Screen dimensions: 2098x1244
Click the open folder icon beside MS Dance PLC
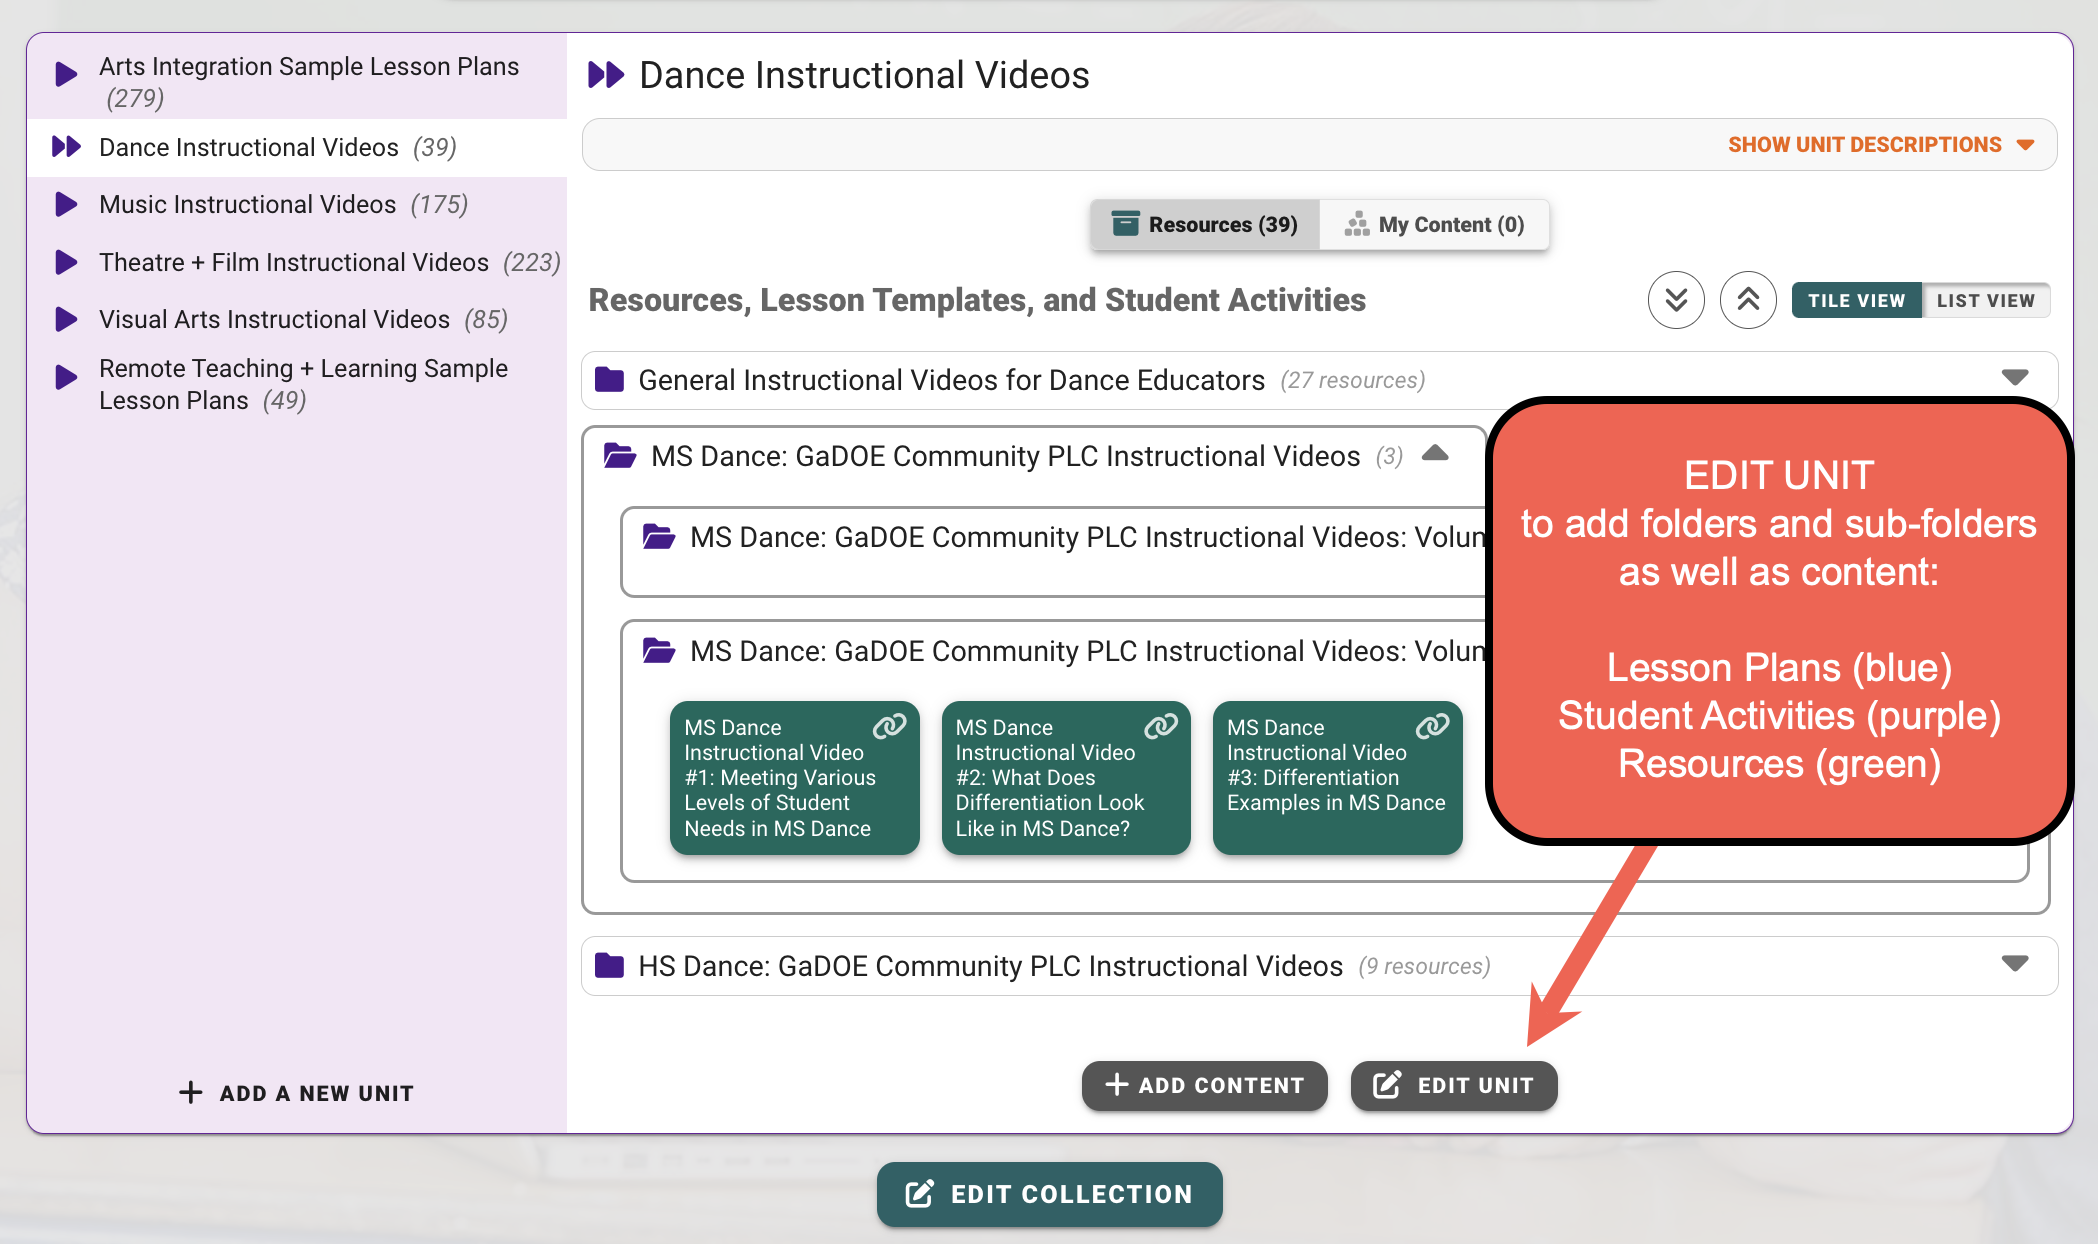click(620, 456)
